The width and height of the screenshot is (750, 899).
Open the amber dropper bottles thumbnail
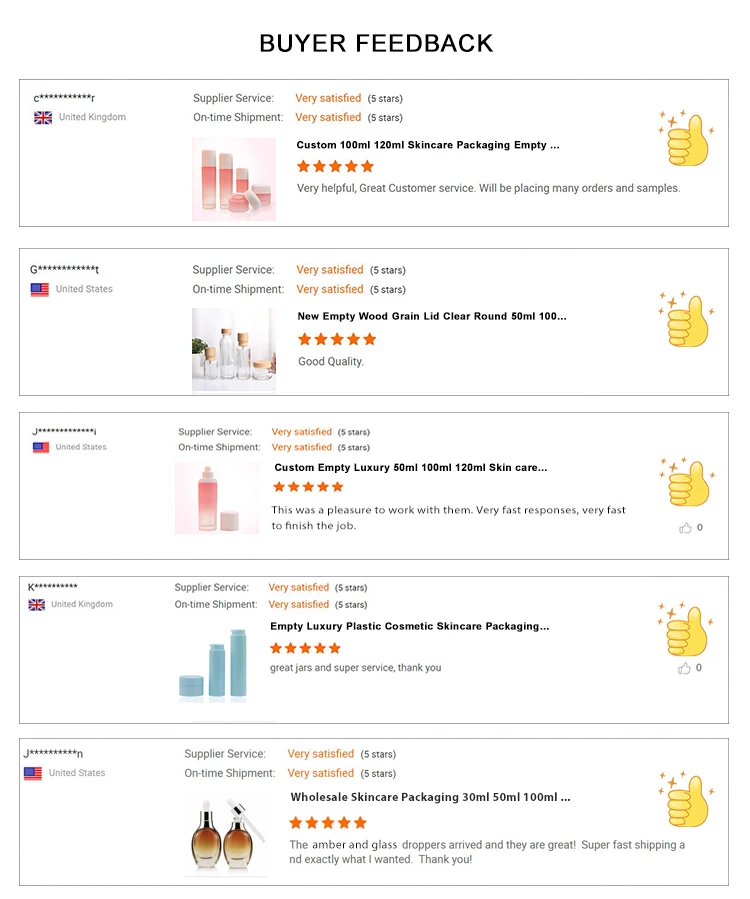225,833
